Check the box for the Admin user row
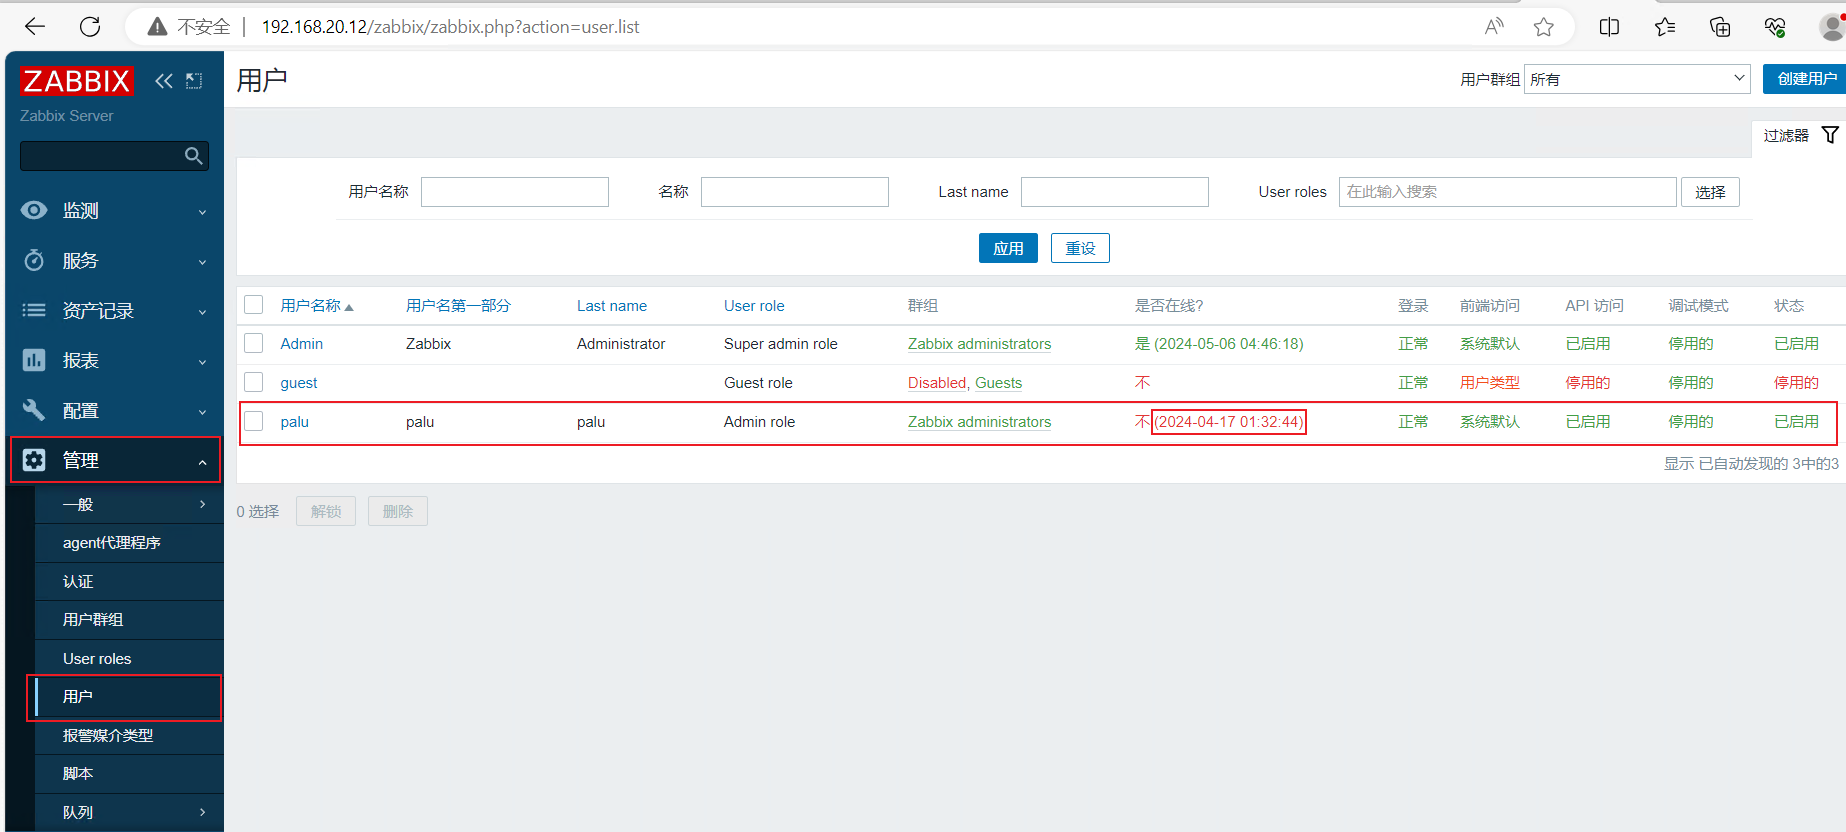The image size is (1846, 832). [x=254, y=343]
